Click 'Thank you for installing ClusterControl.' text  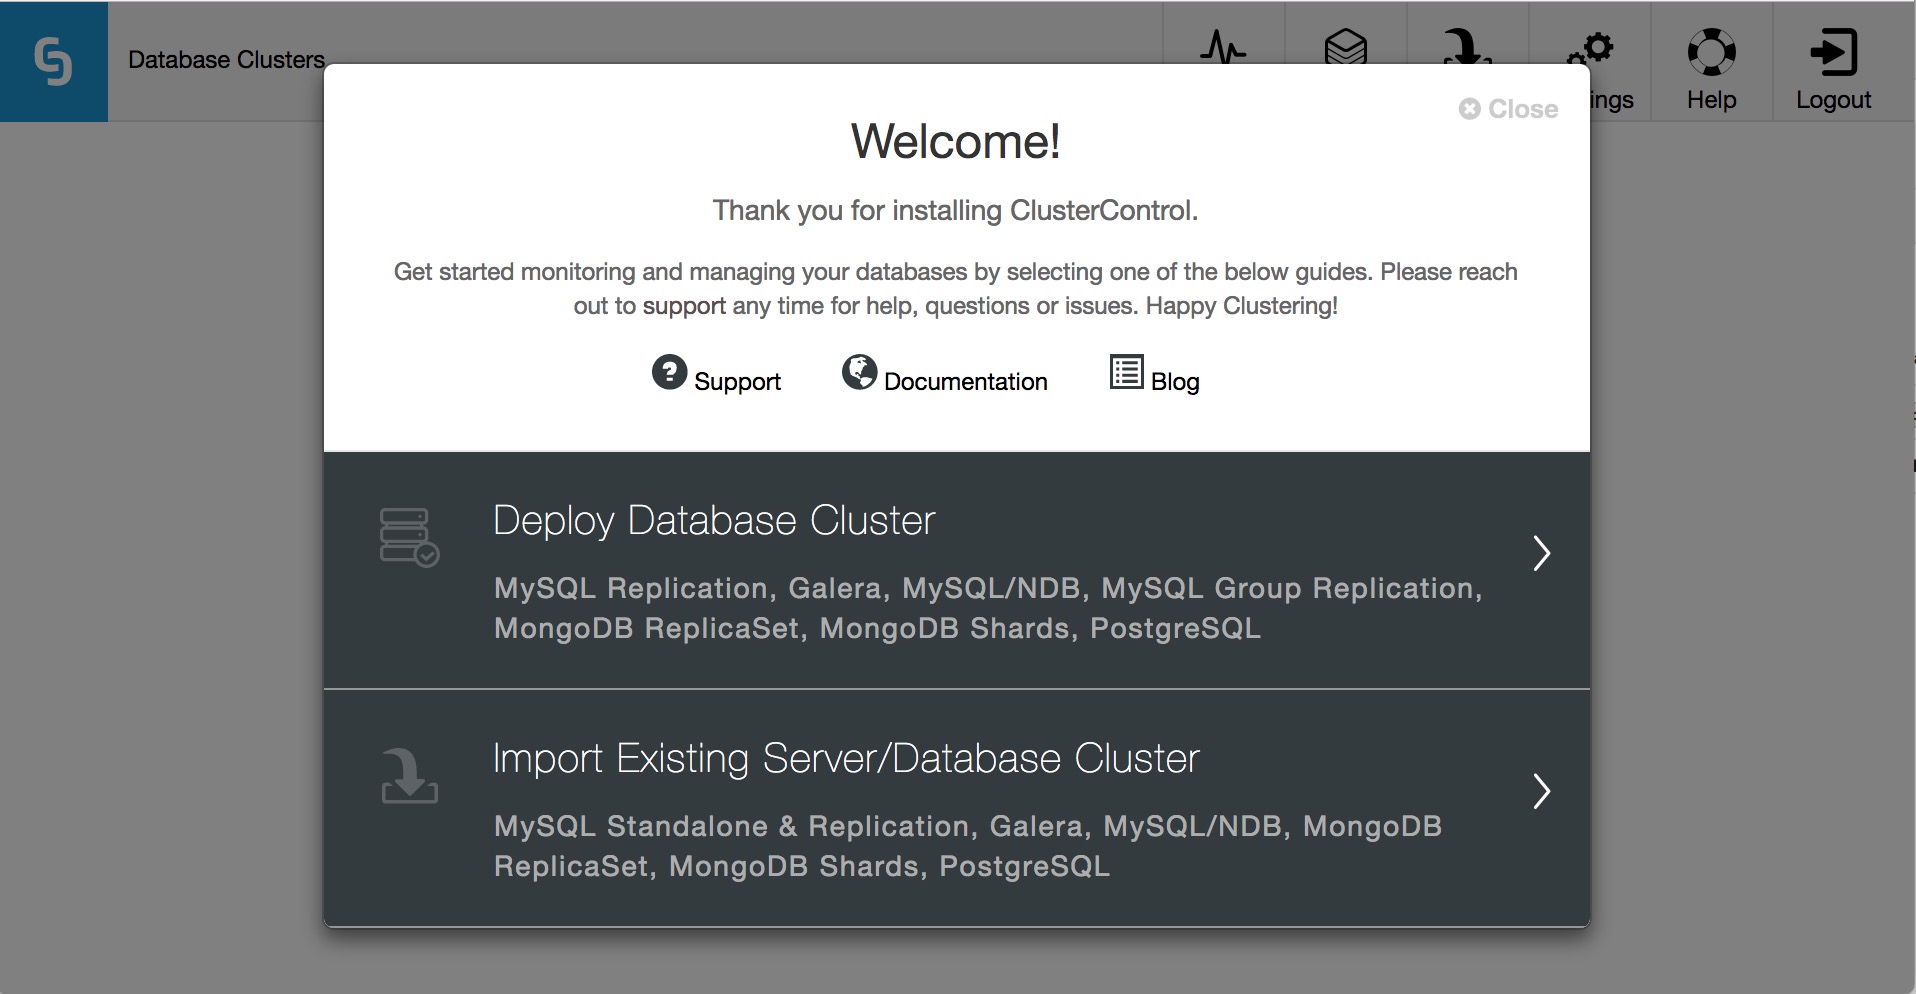955,211
